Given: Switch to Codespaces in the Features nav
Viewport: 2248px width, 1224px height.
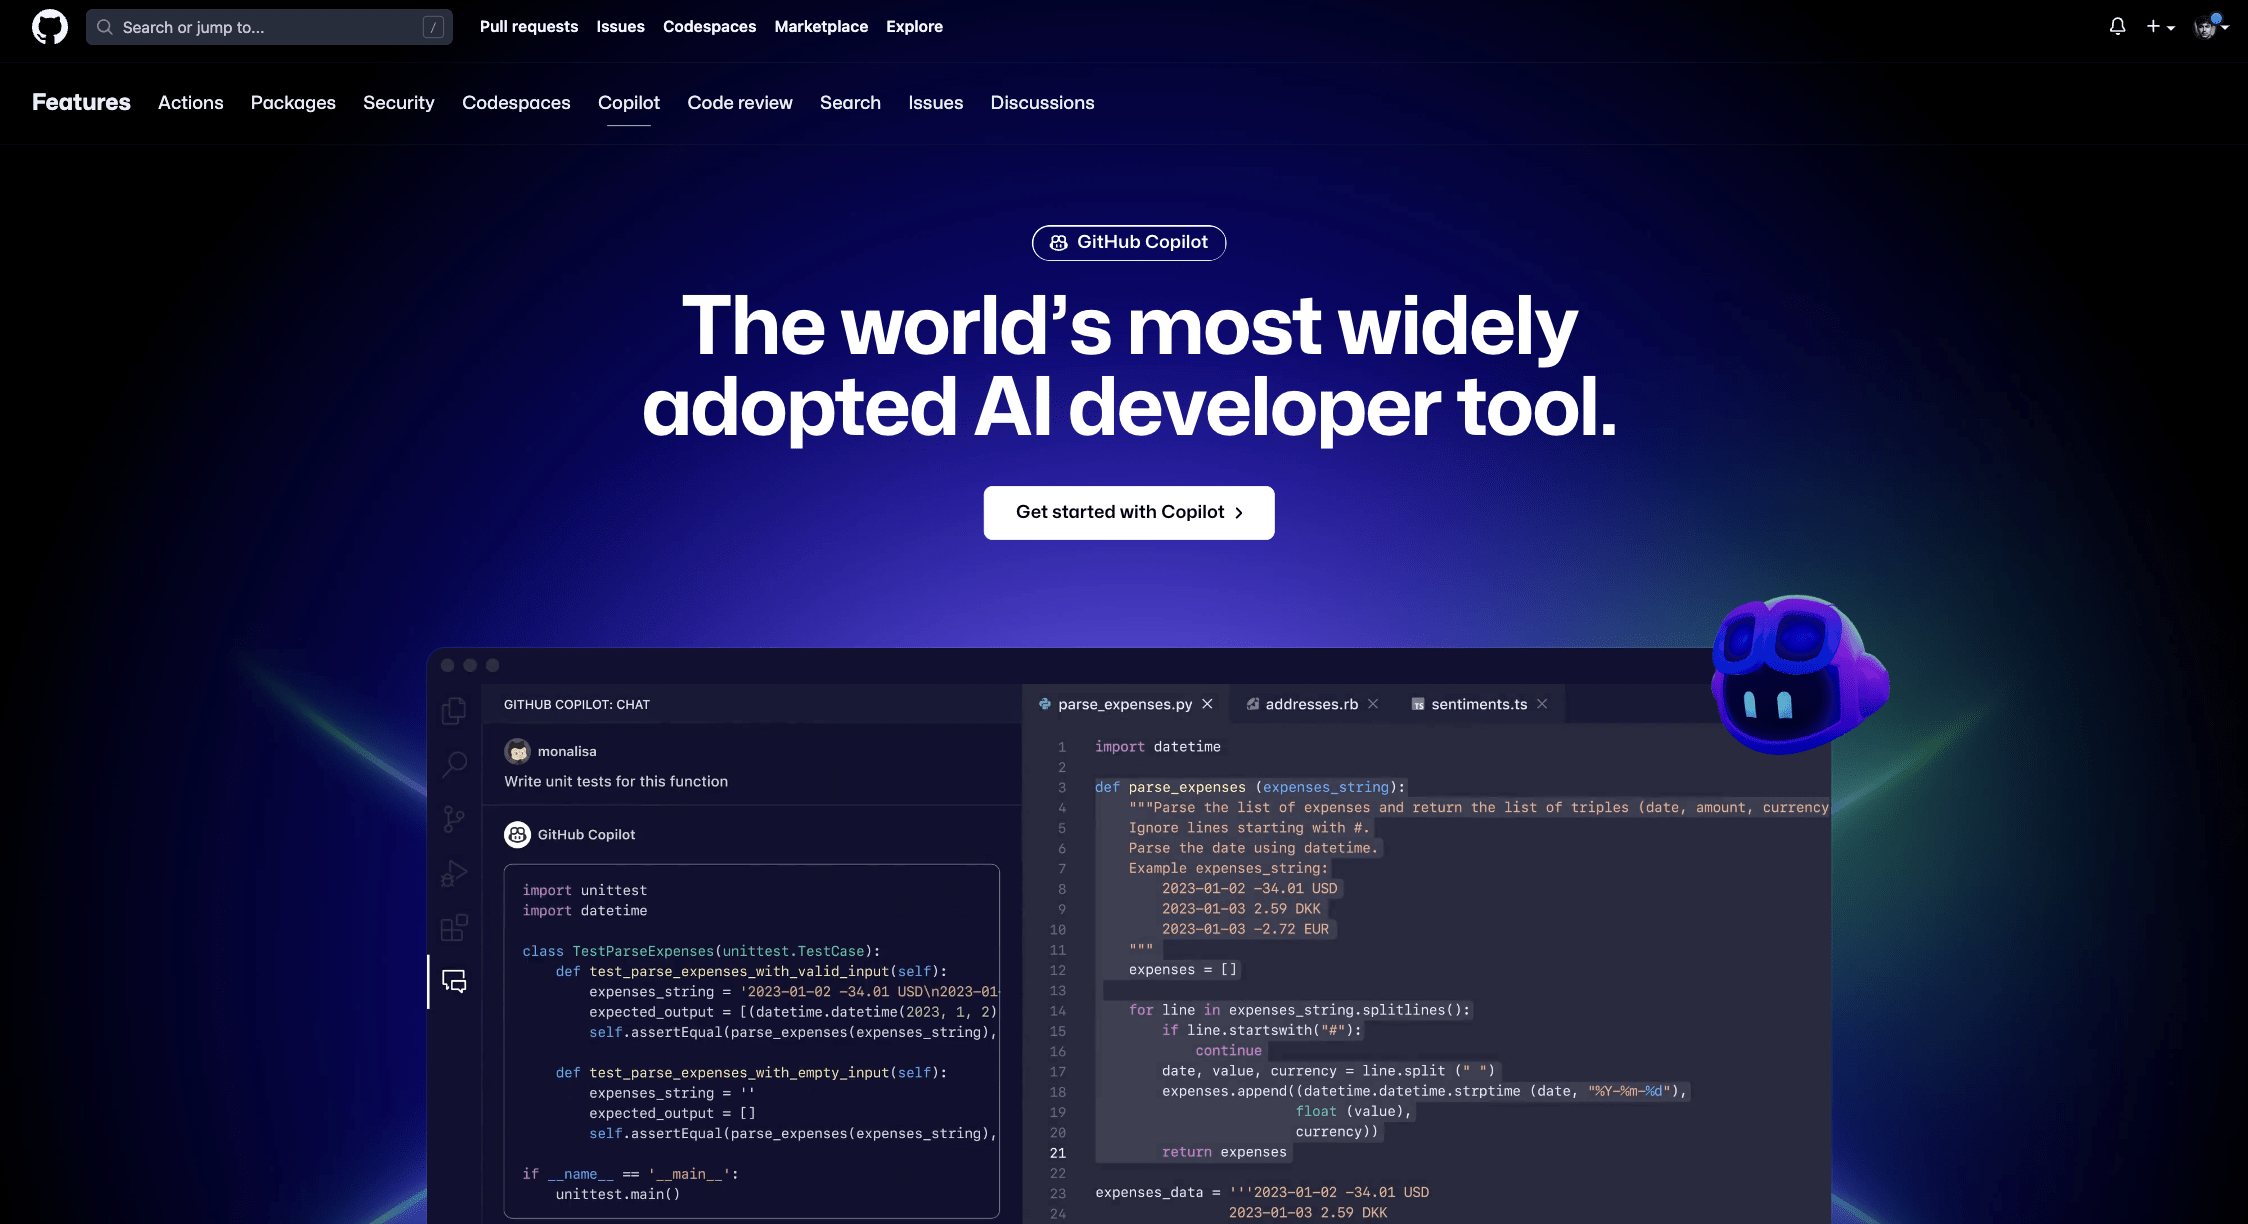Looking at the screenshot, I should (516, 103).
